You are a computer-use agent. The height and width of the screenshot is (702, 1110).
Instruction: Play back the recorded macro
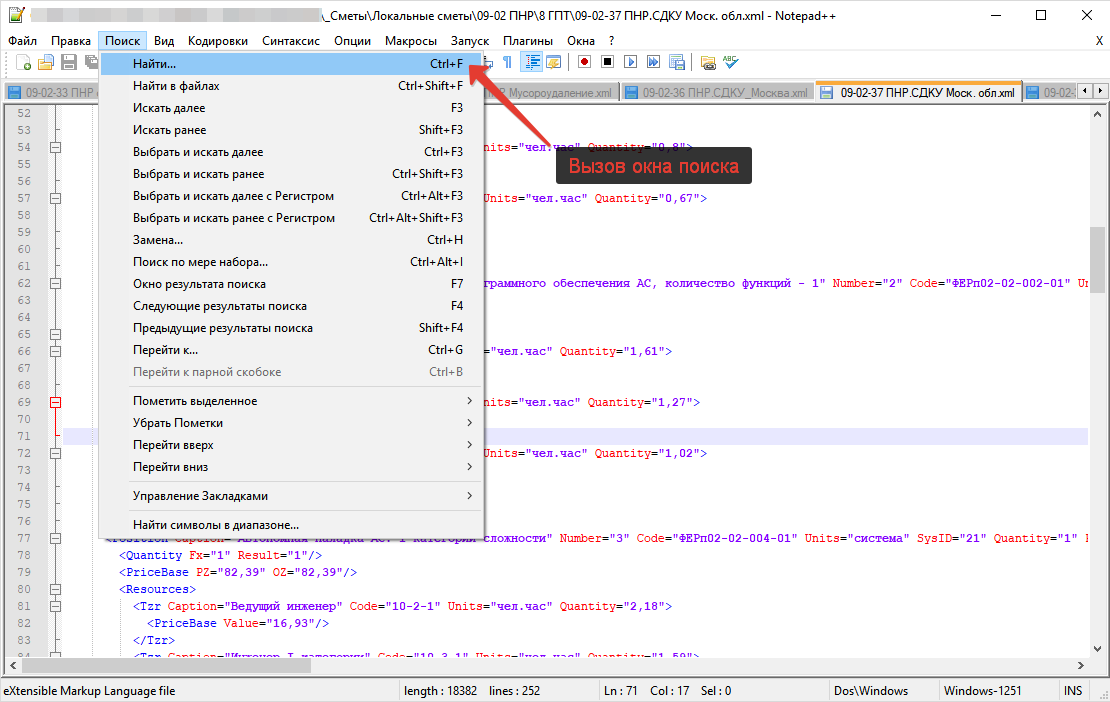coord(630,62)
